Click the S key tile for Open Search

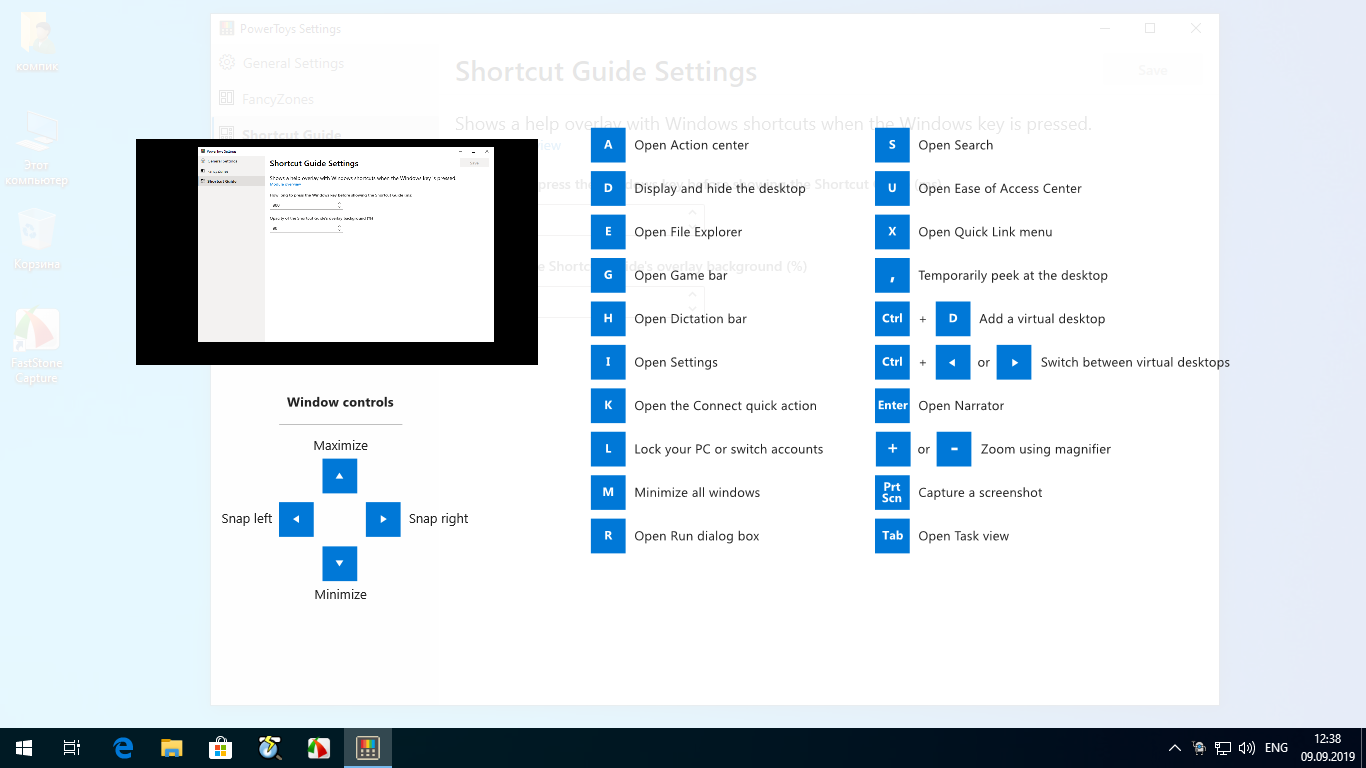(892, 145)
